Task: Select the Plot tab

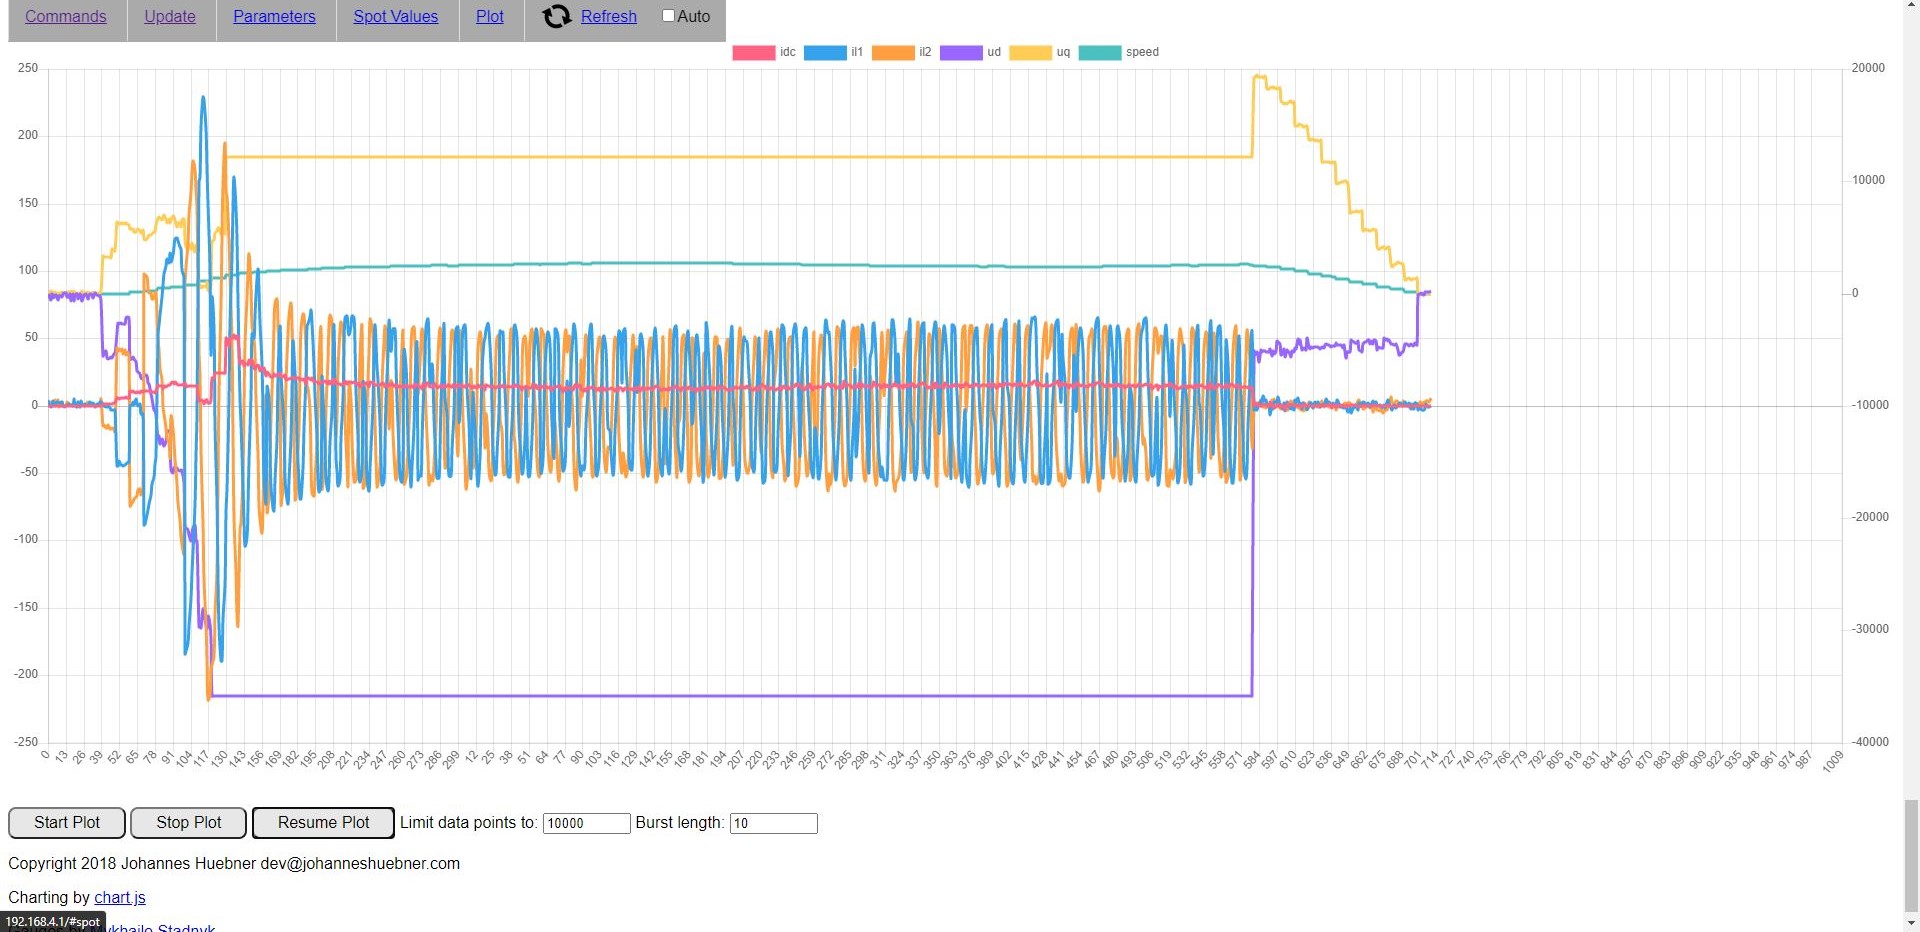Action: coord(490,17)
